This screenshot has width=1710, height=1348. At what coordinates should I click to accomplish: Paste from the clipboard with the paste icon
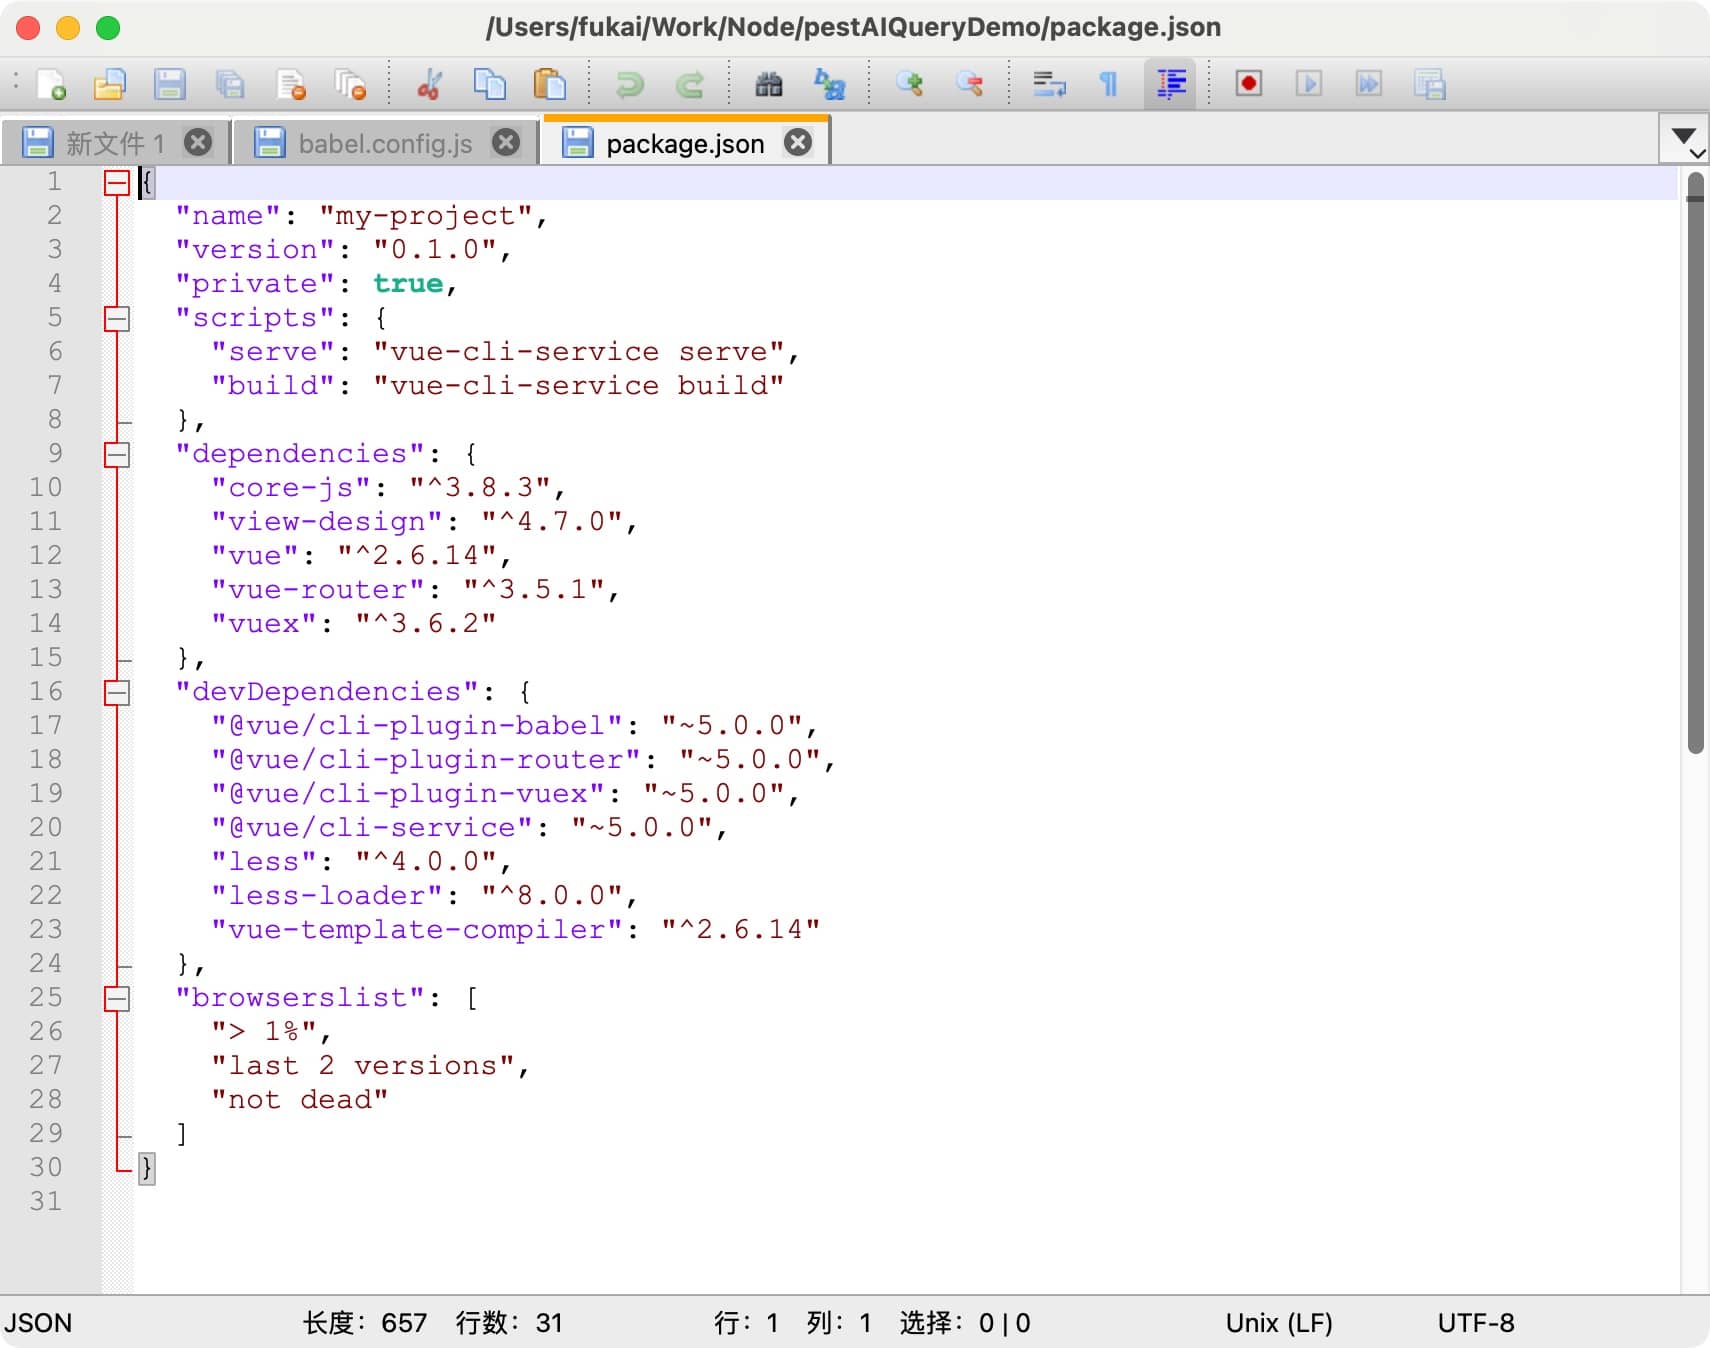tap(549, 84)
